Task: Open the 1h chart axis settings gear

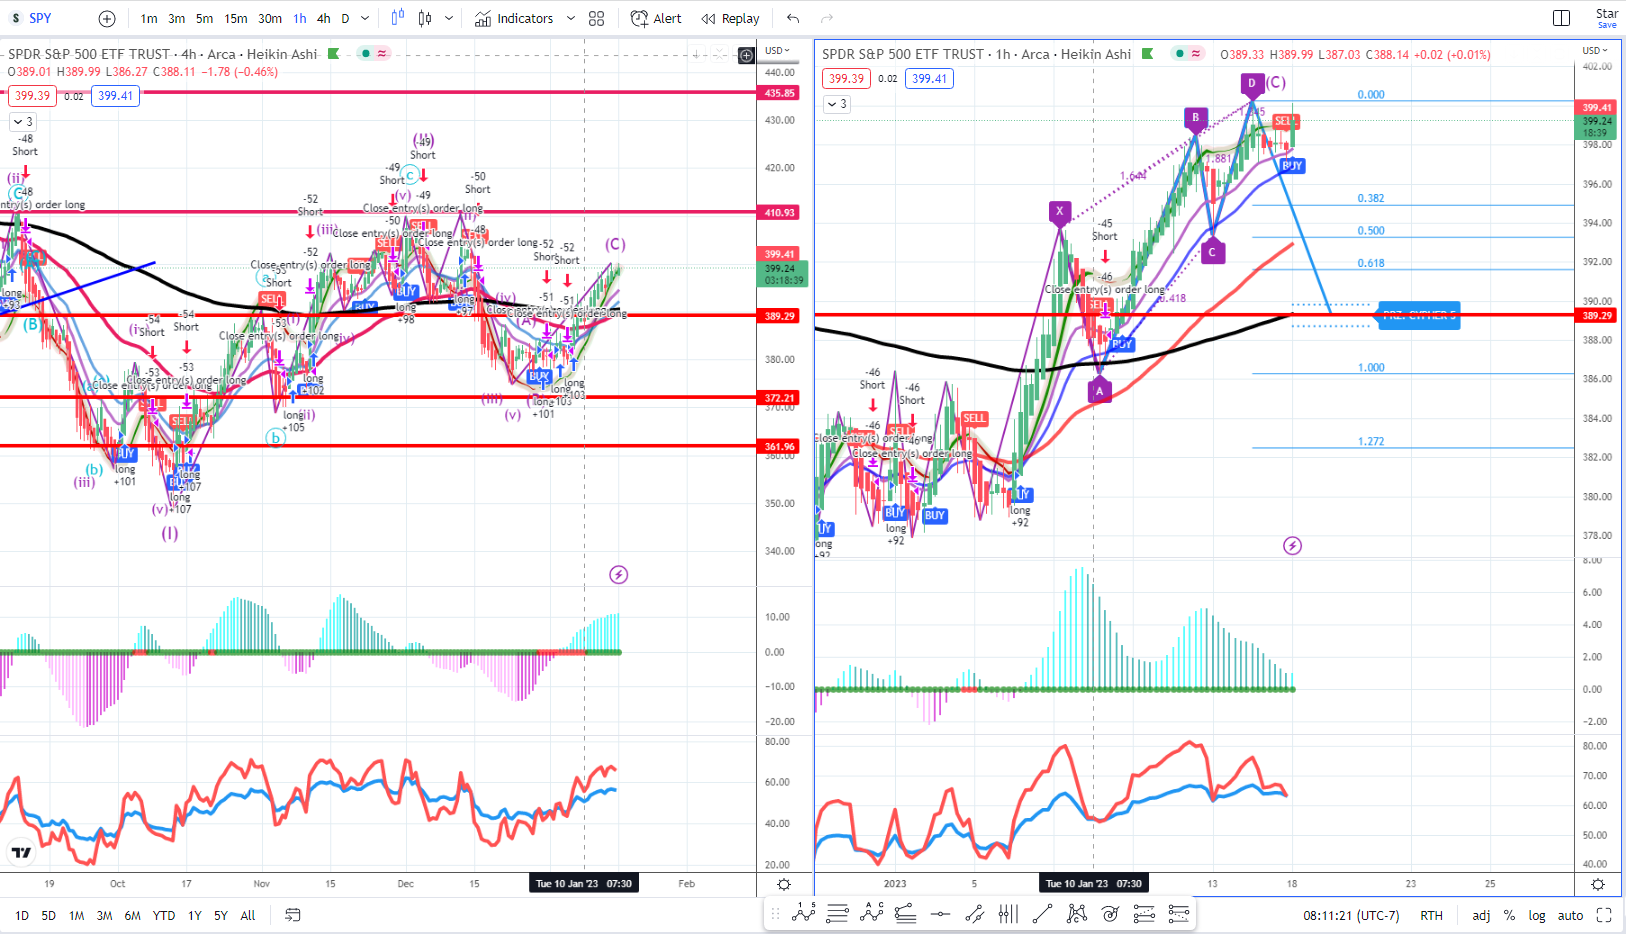Action: (x=1598, y=884)
